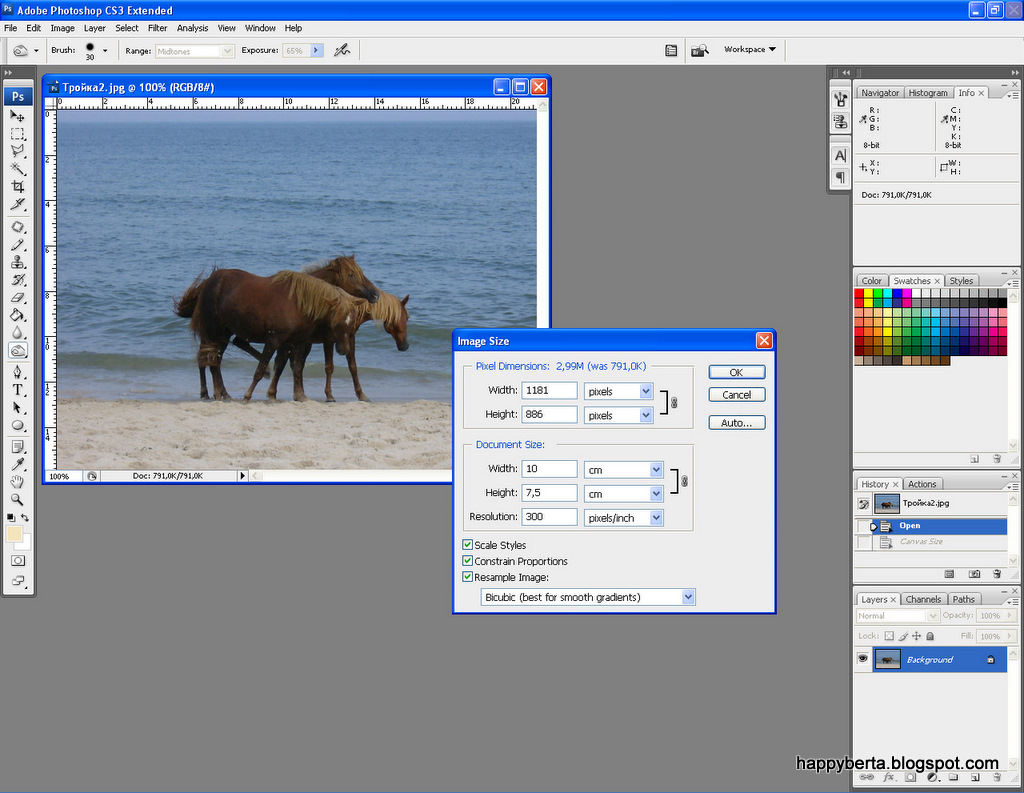Select the History Brush tool
Image resolution: width=1024 pixels, height=793 pixels.
point(18,280)
